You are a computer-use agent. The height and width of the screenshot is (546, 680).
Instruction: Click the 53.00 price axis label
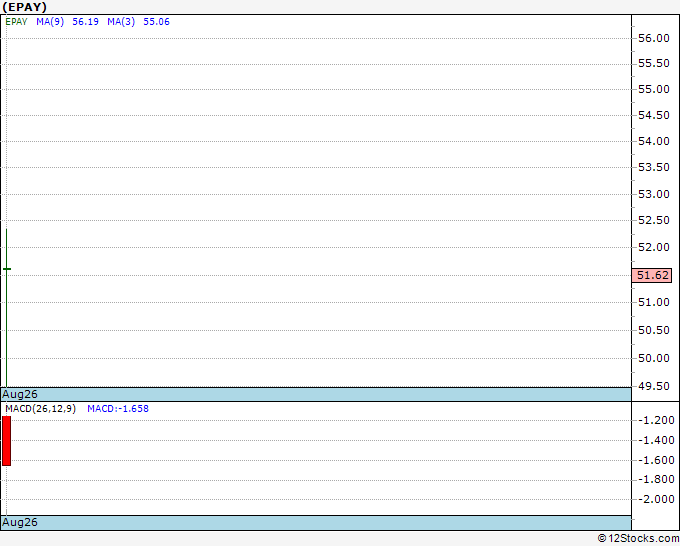654,194
